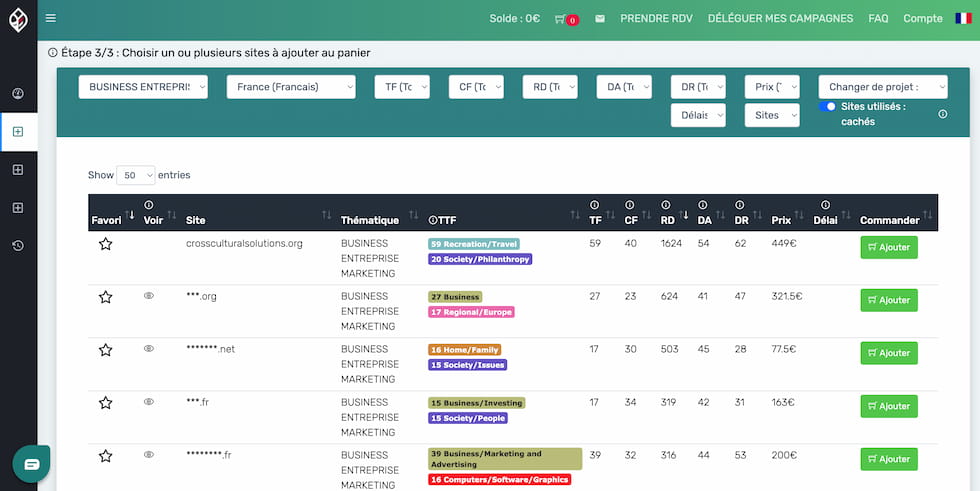Image resolution: width=980 pixels, height=491 pixels.
Task: Open the third grid sidebar icon
Action: tap(18, 207)
